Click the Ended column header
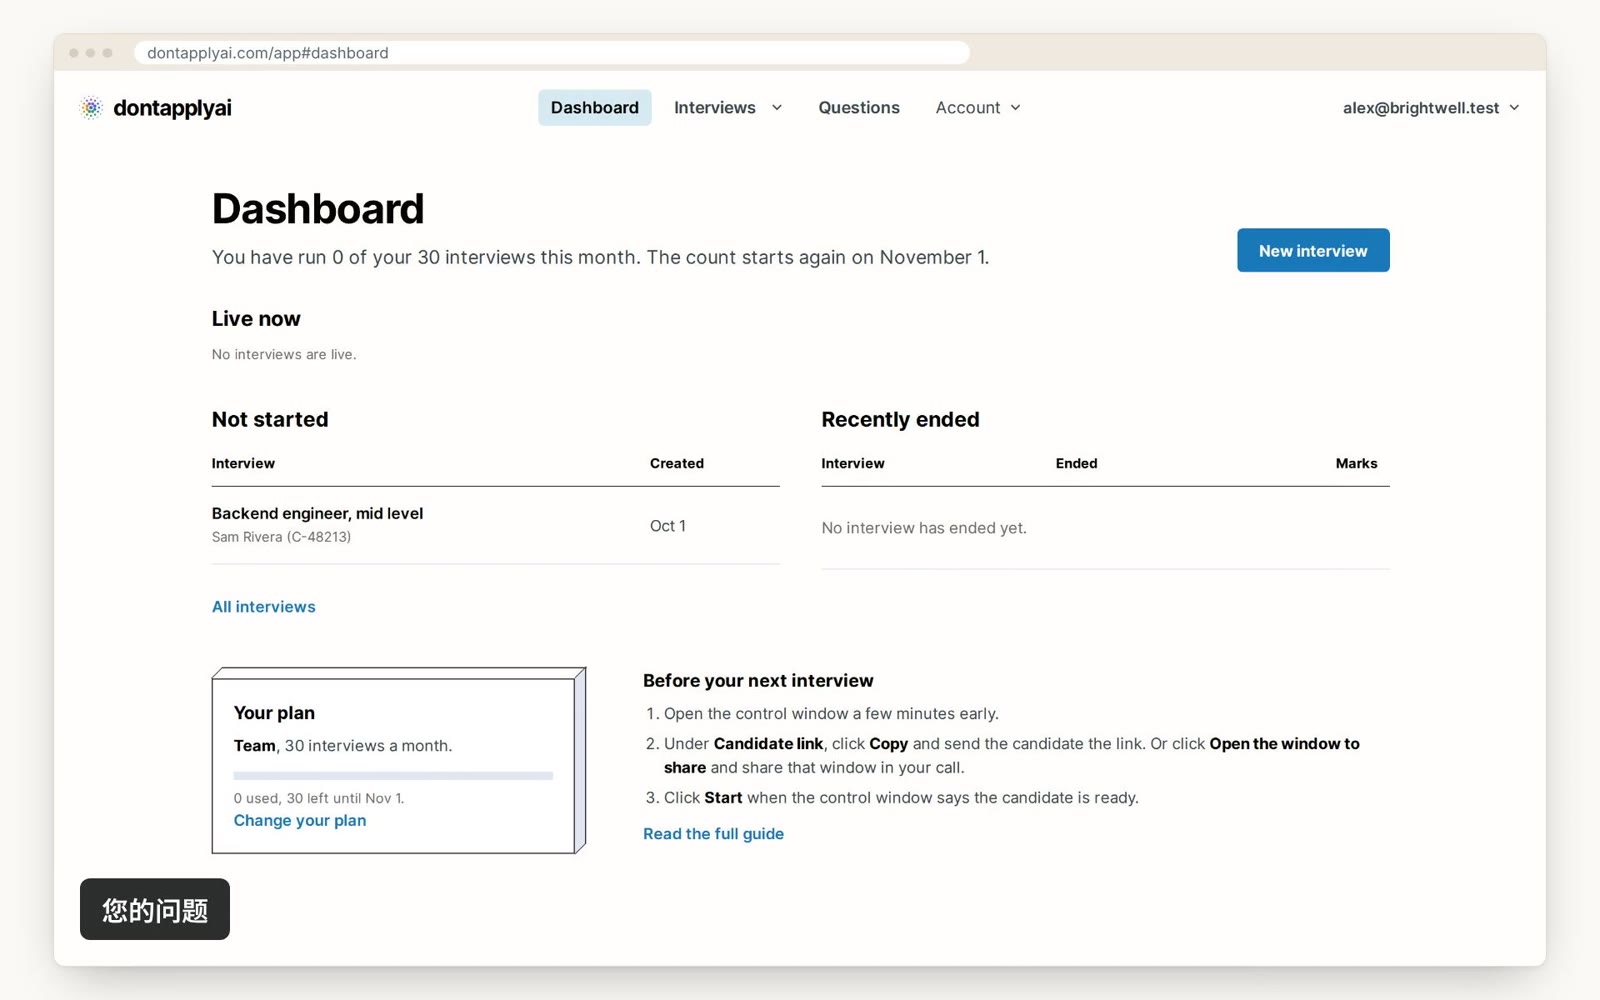The image size is (1600, 1000). (1076, 464)
